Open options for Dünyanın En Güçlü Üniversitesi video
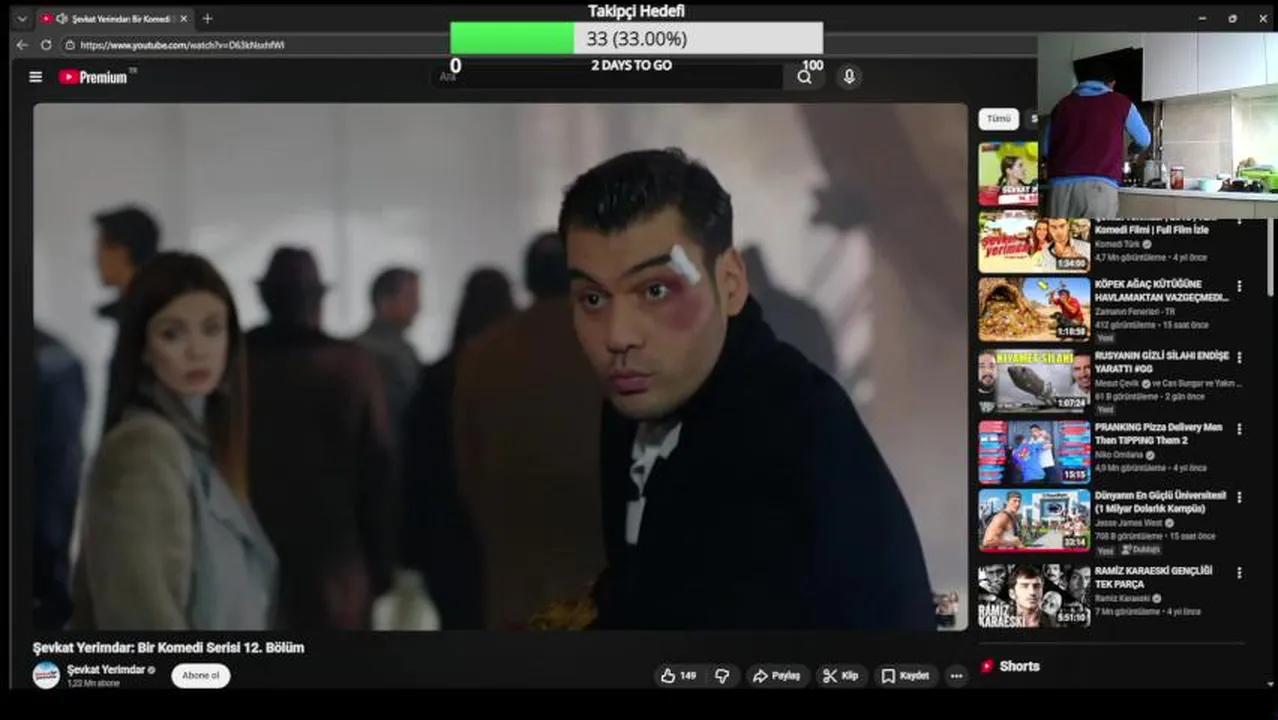 1239,497
